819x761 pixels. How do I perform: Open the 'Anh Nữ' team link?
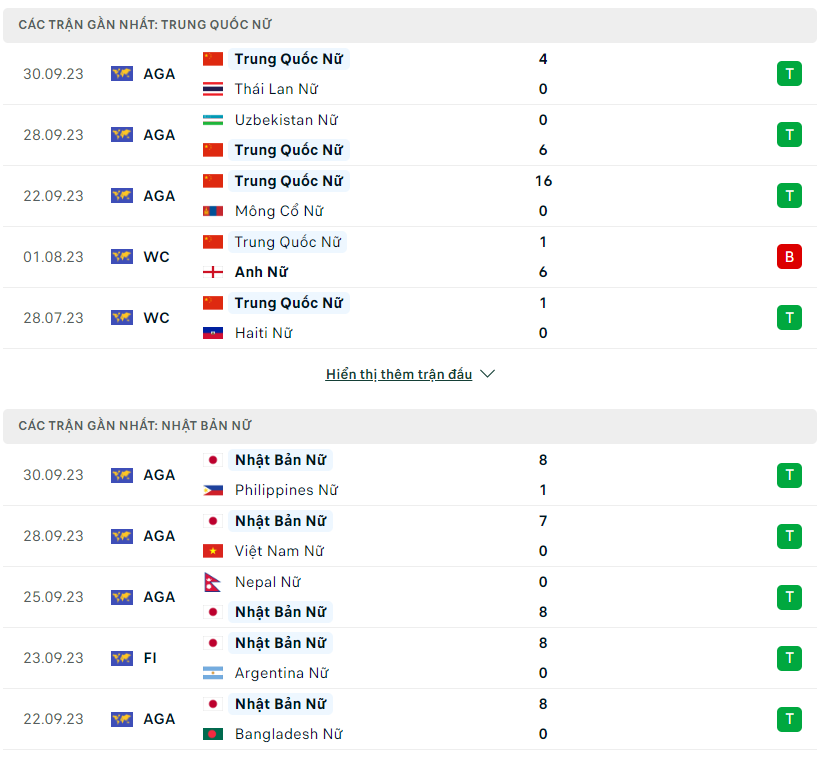[x=261, y=272]
